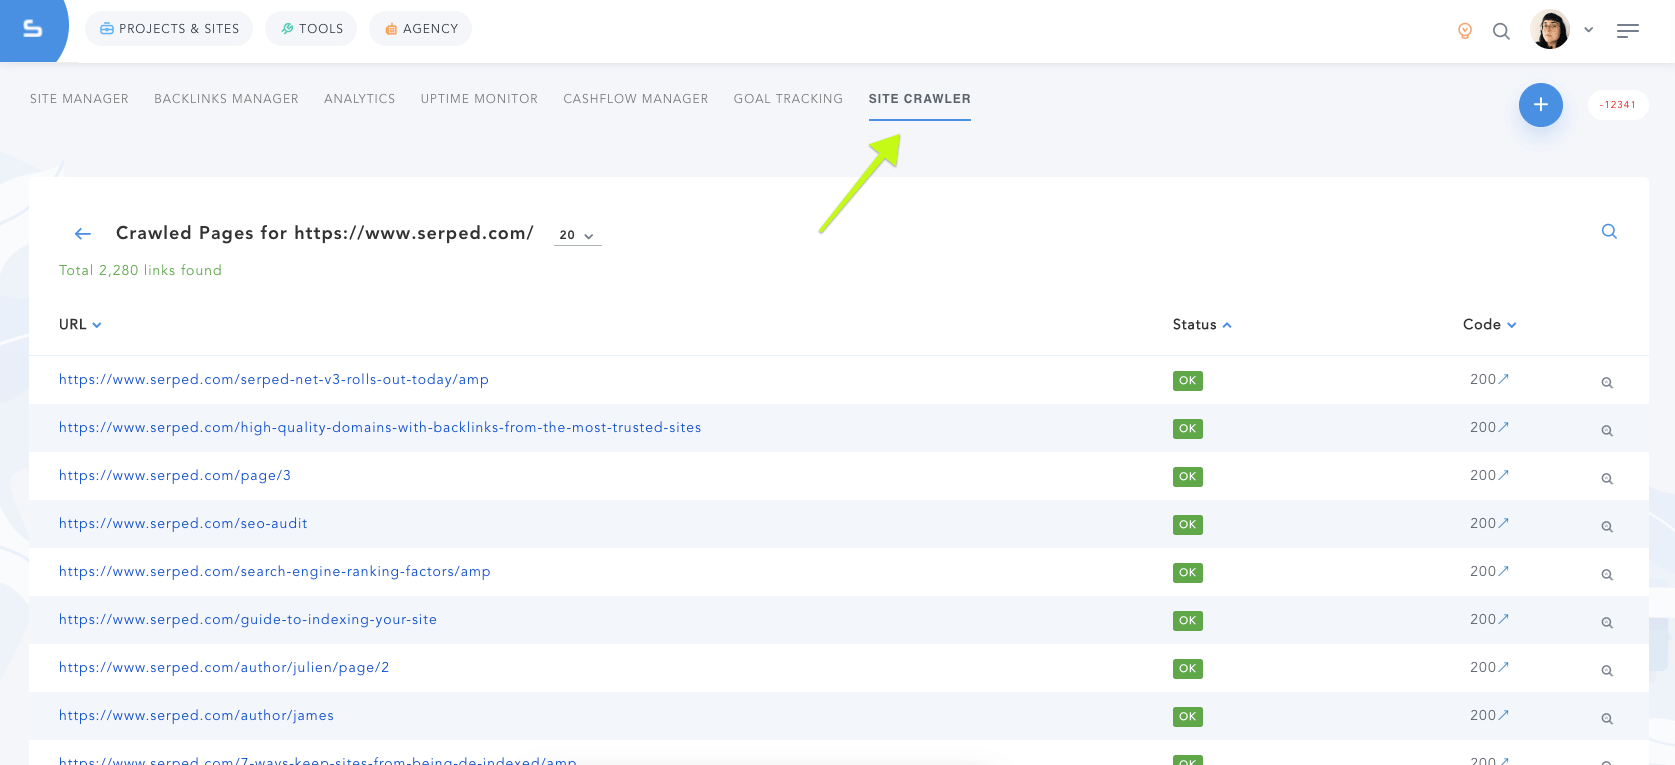
Task: Click OK badge in author/james row
Action: 1188,717
